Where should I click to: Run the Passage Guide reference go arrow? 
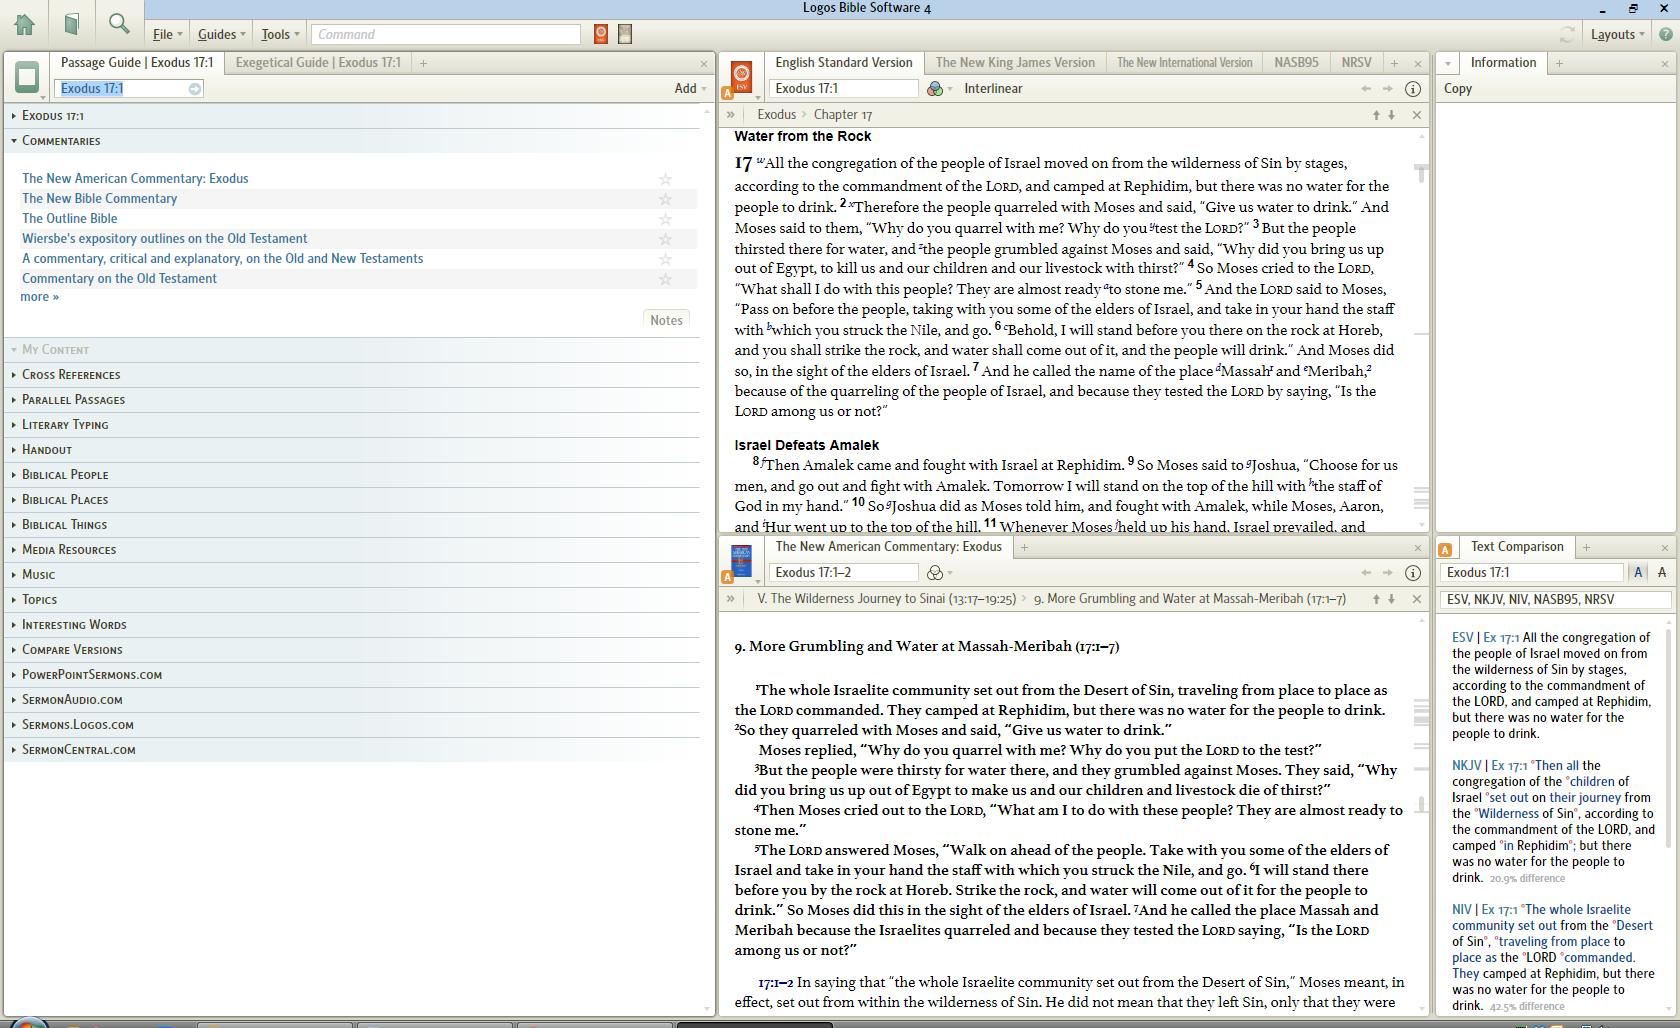pos(195,89)
